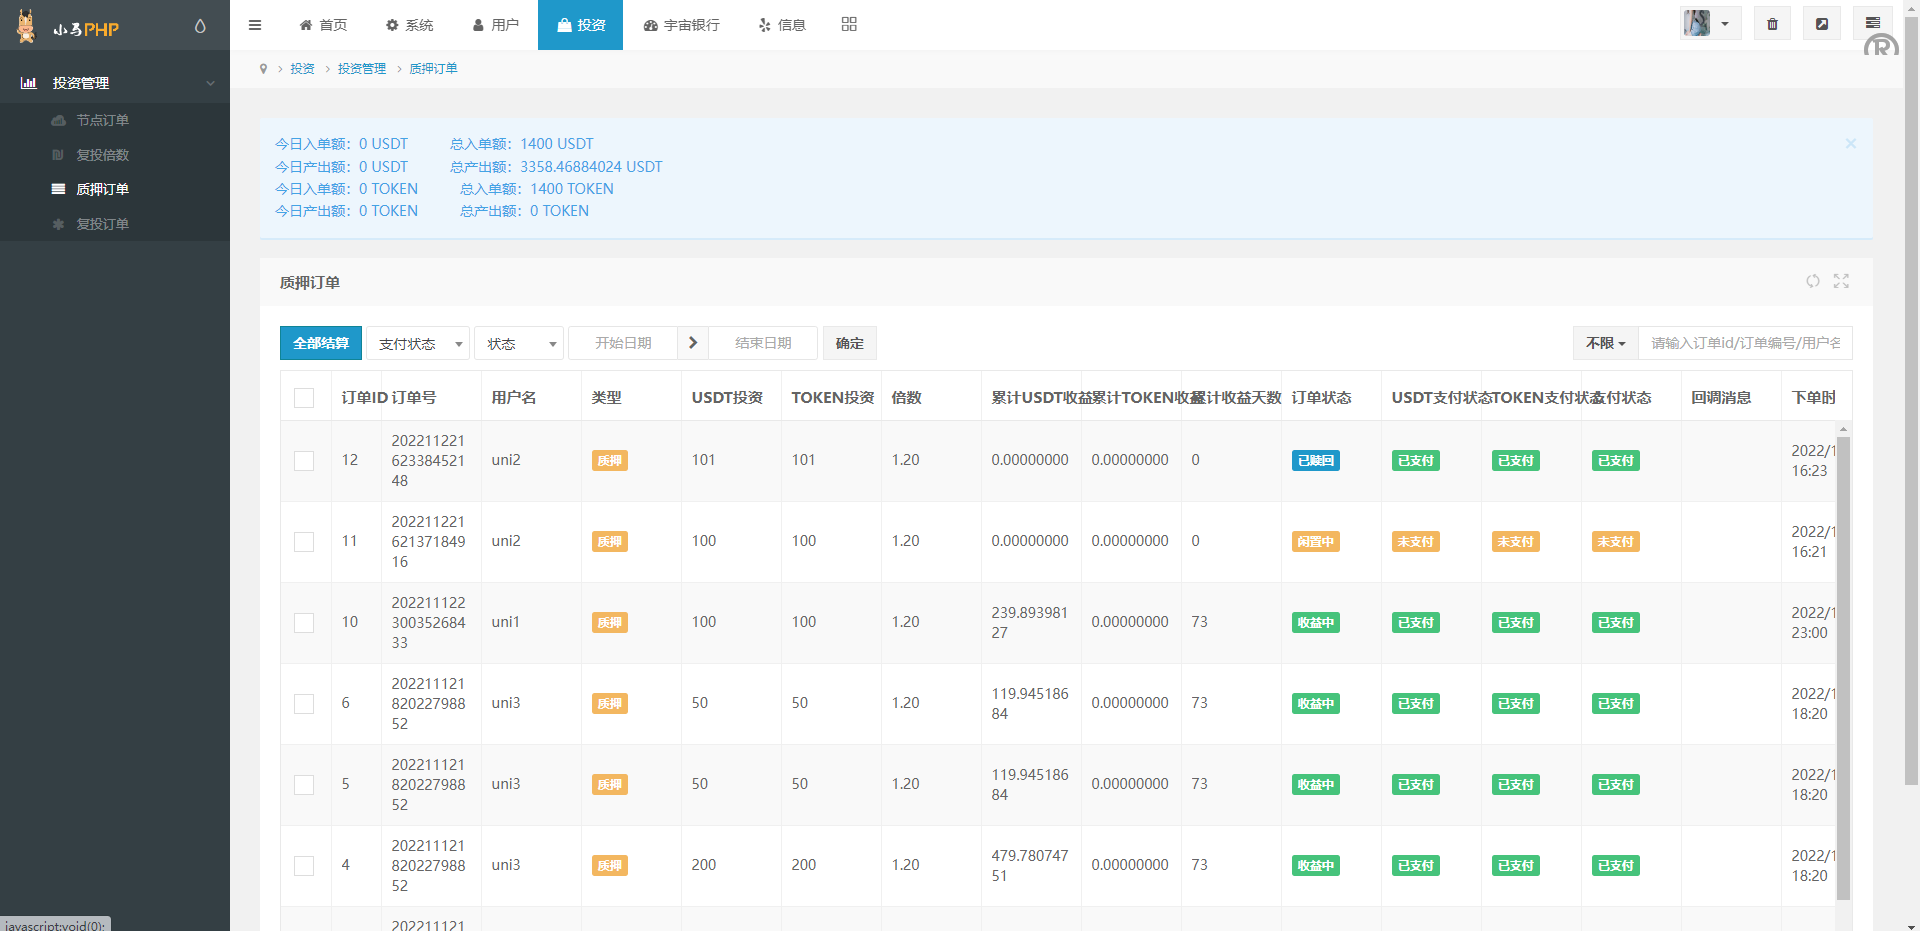Screen dimensions: 1920x931
Task: Check the checkbox for order ID 10
Action: tap(304, 623)
